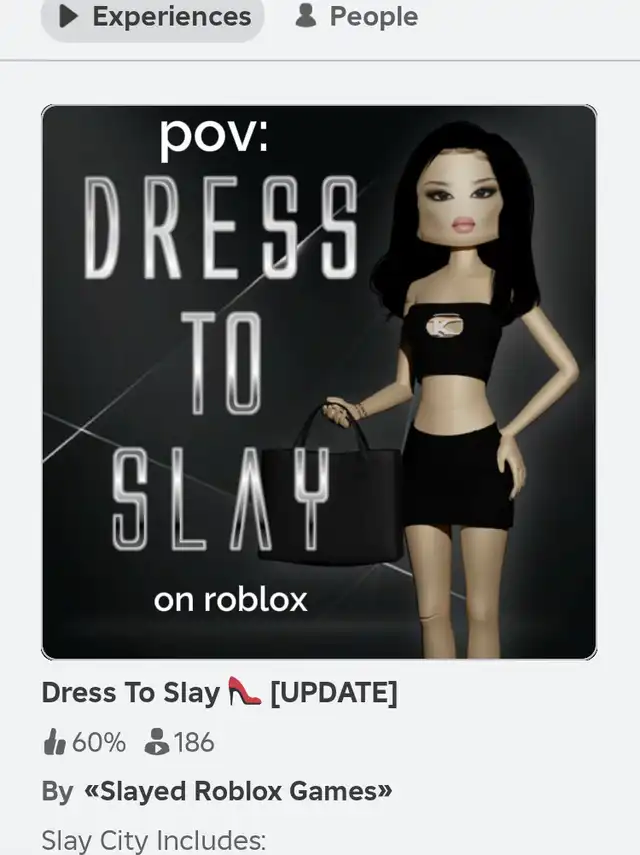Click the 'on roblox' caption on thumbnail
Screen dimensions: 640x855
click(231, 600)
